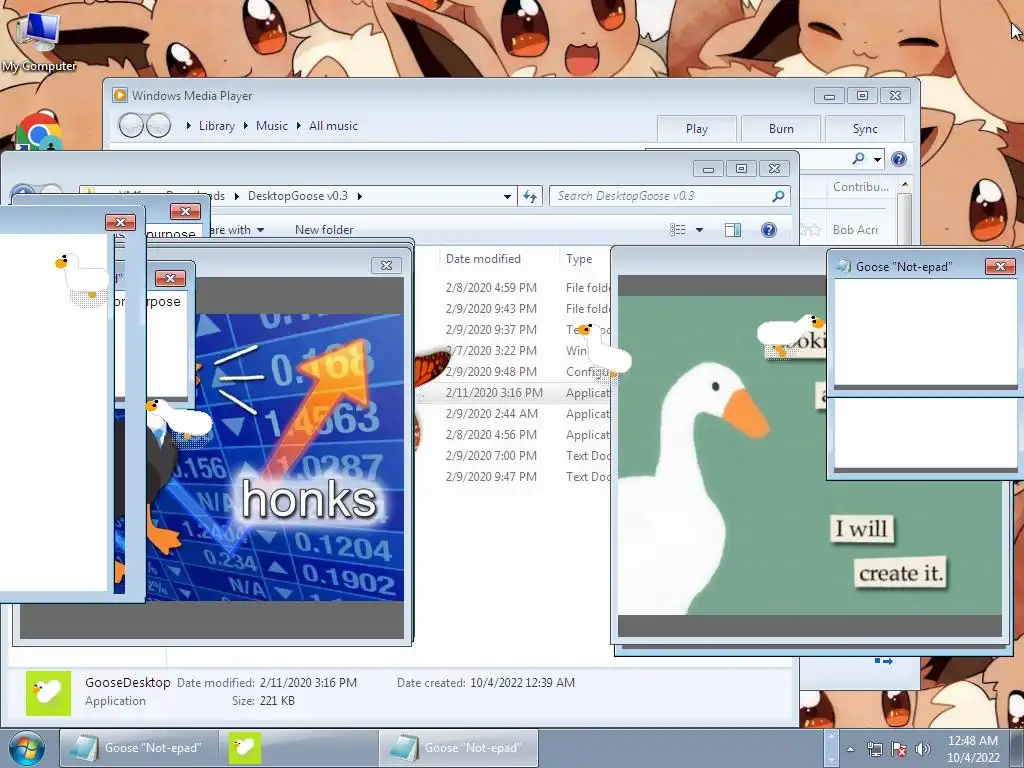
Task: Select the Library breadcrumb in Media Player
Action: click(x=217, y=125)
